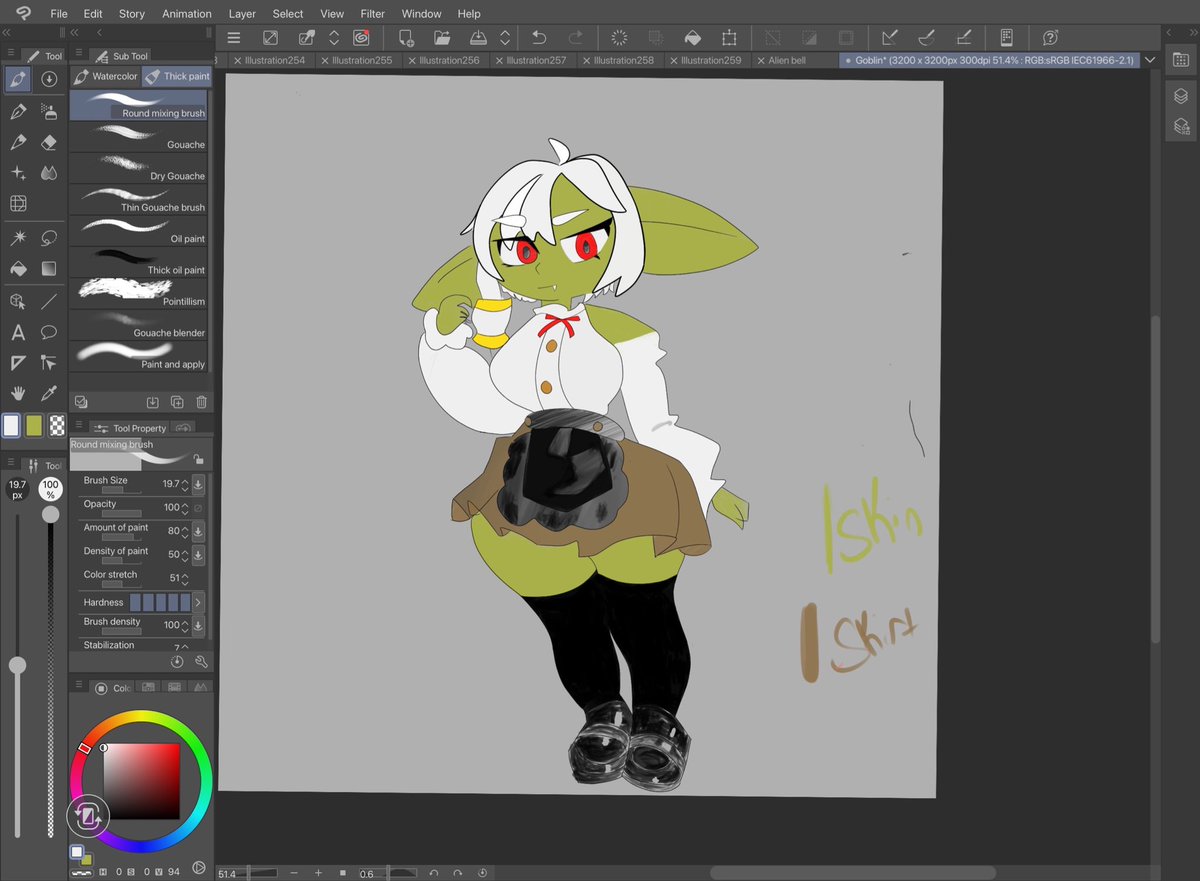Toggle Brush Size pressure dynamics button

[x=197, y=484]
